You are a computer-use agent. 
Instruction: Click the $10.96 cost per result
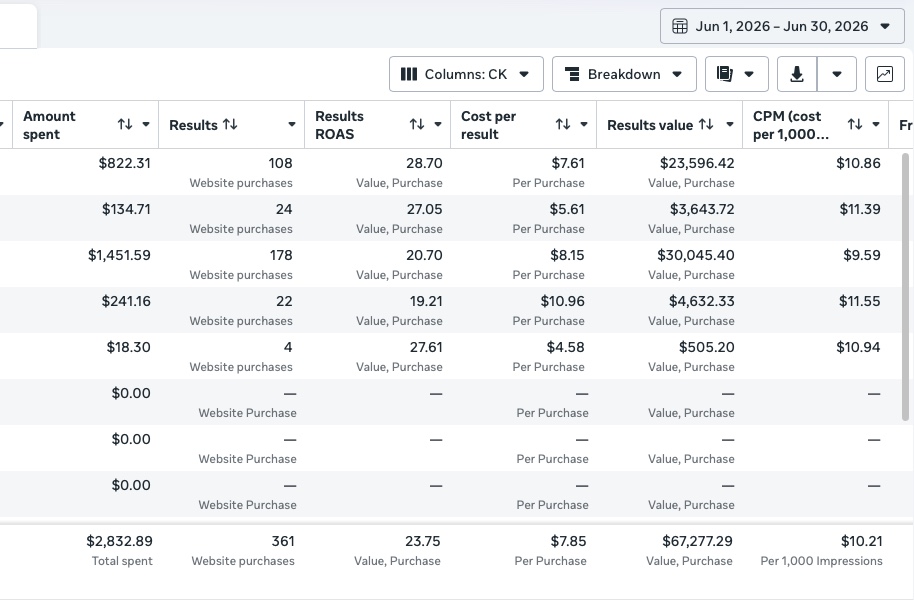[563, 301]
